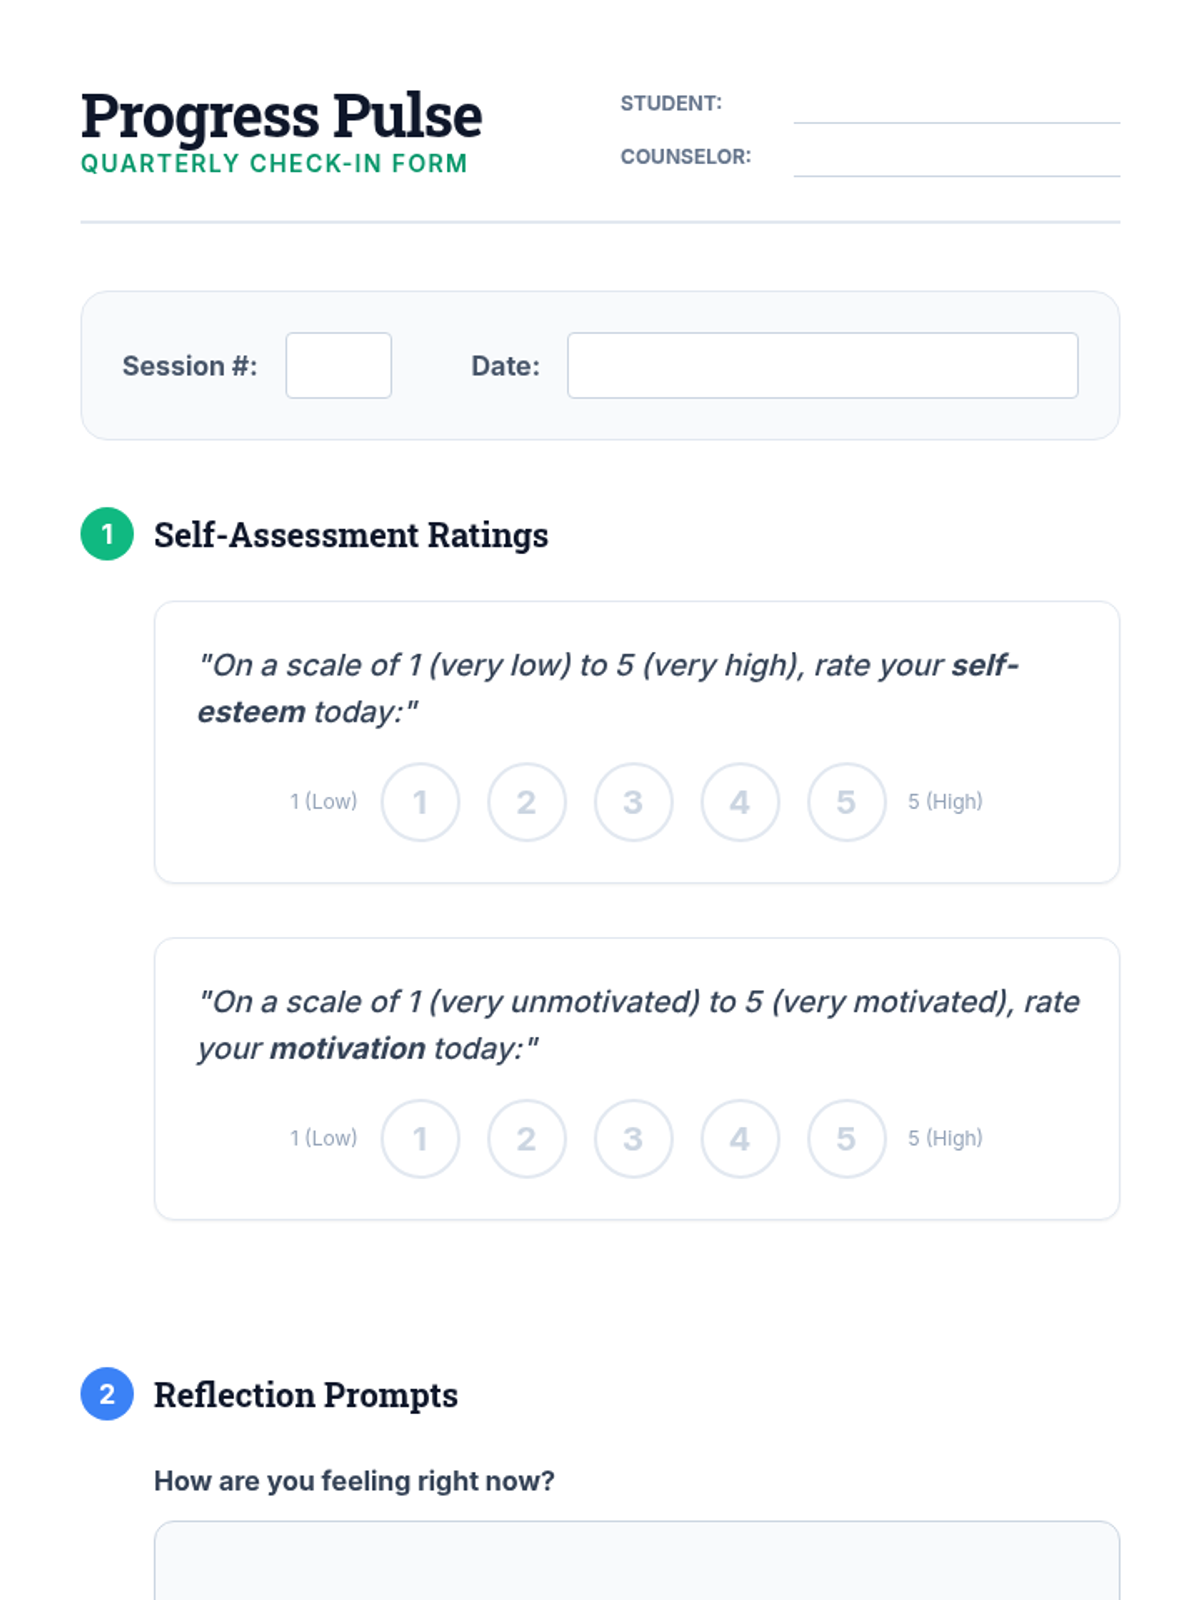Focus the Date input field
1200x1600 pixels.
[822, 366]
